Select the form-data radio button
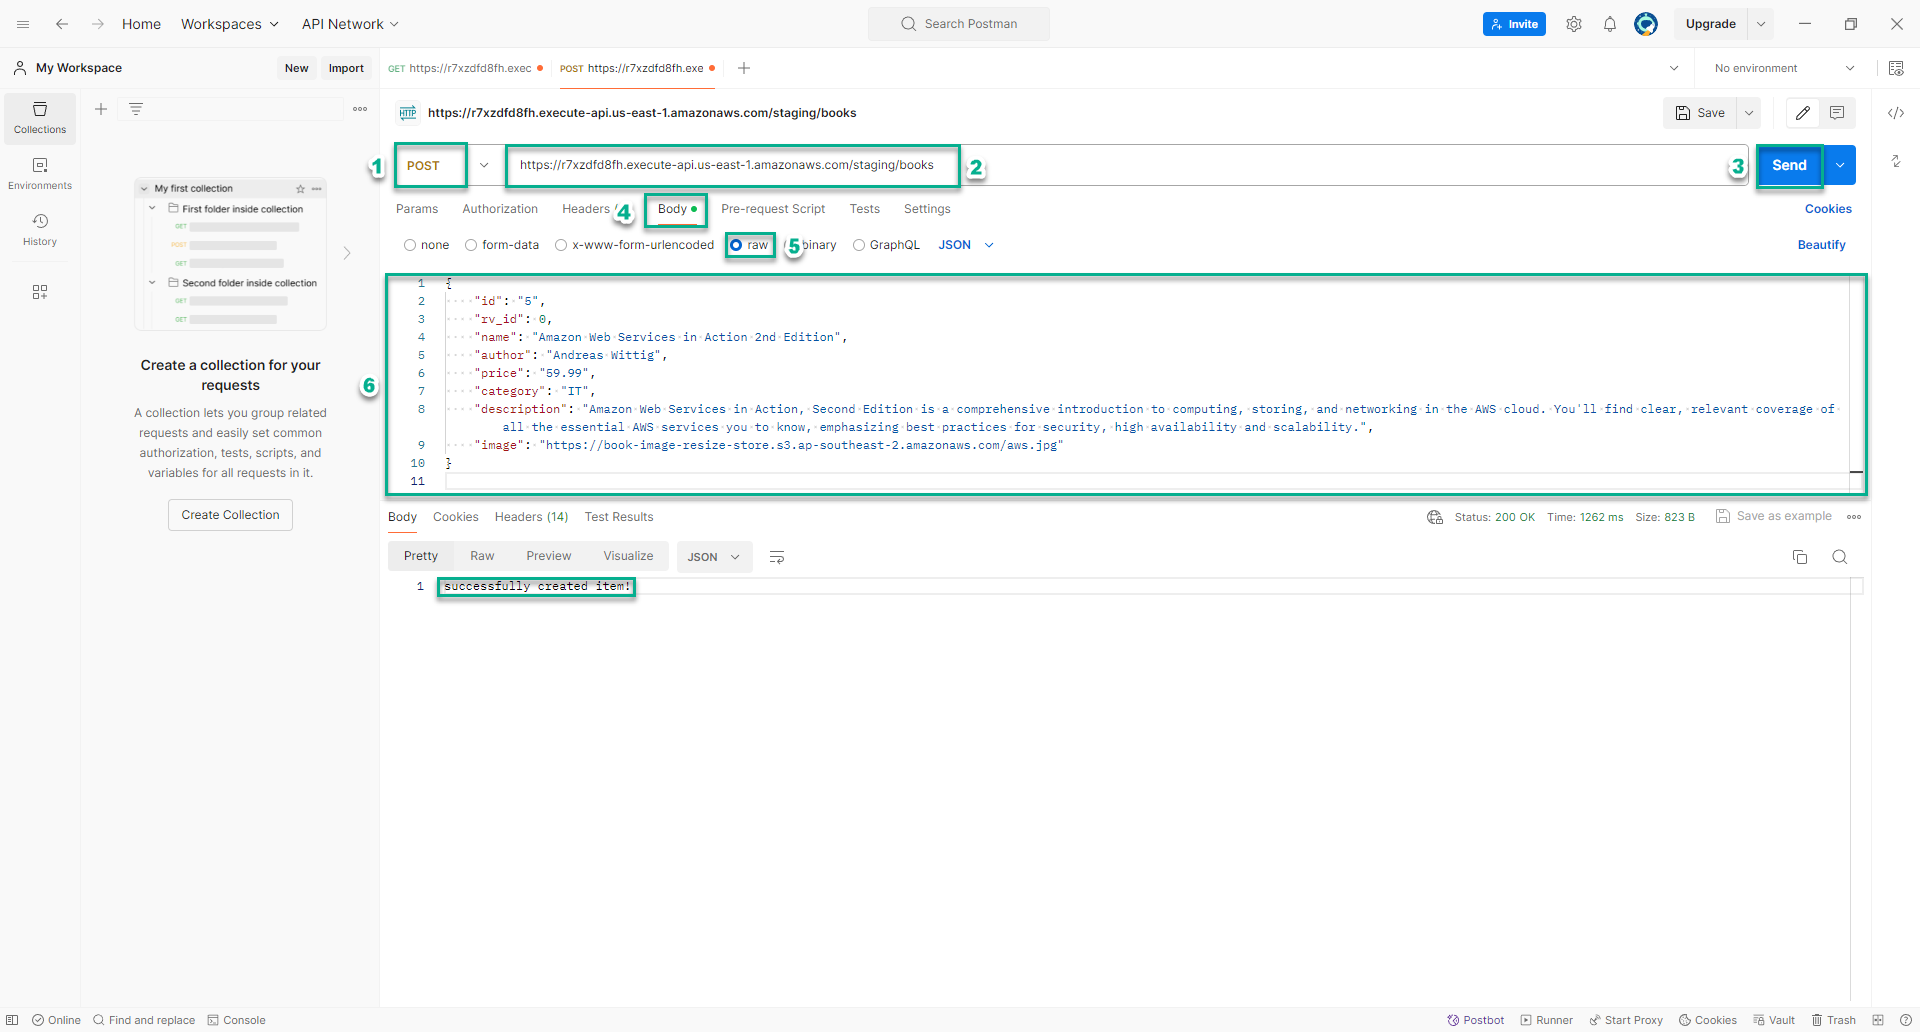The height and width of the screenshot is (1032, 1920). 471,245
